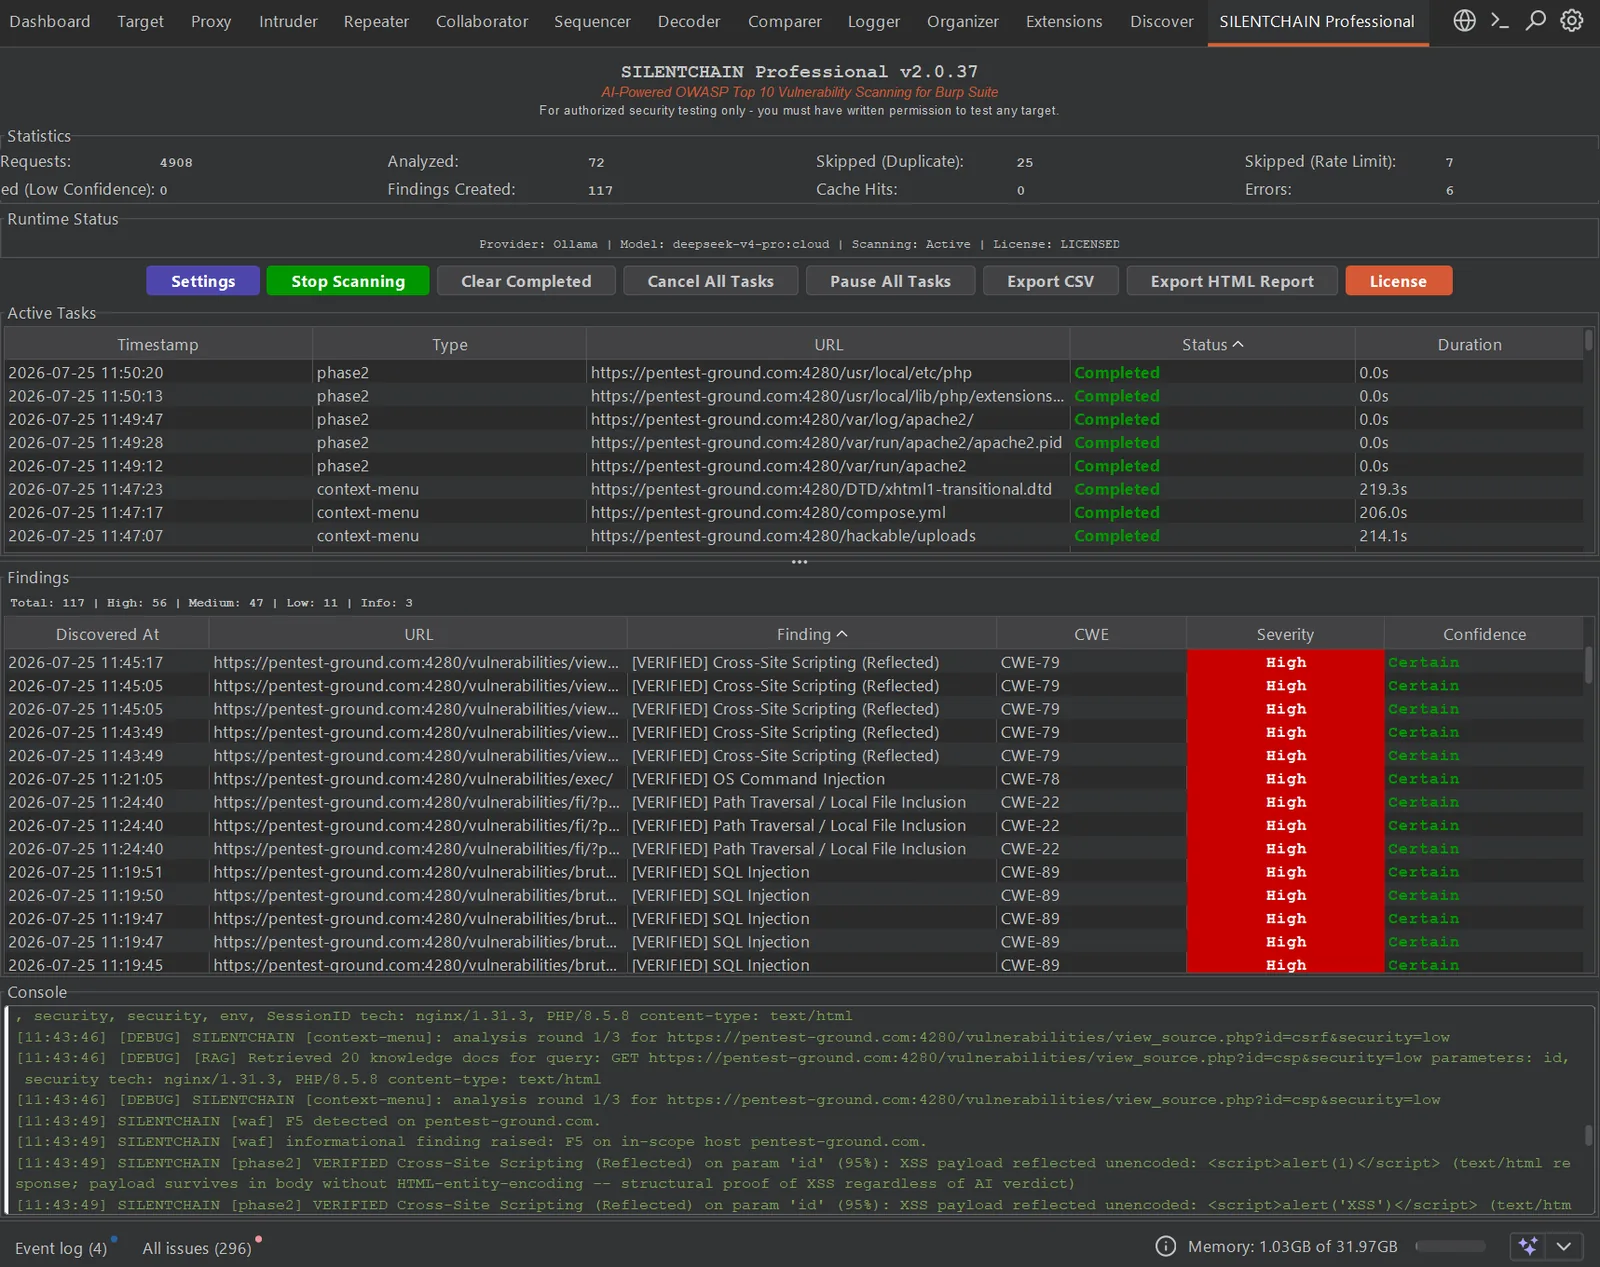Image resolution: width=1600 pixels, height=1267 pixels.
Task: Sort findings by CWE header
Action: pos(1091,634)
